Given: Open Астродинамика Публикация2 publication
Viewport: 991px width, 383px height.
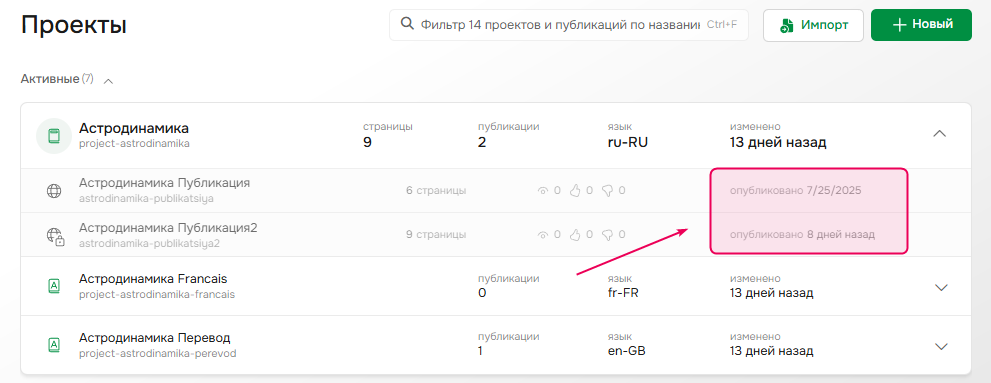Looking at the screenshot, I should (x=168, y=227).
